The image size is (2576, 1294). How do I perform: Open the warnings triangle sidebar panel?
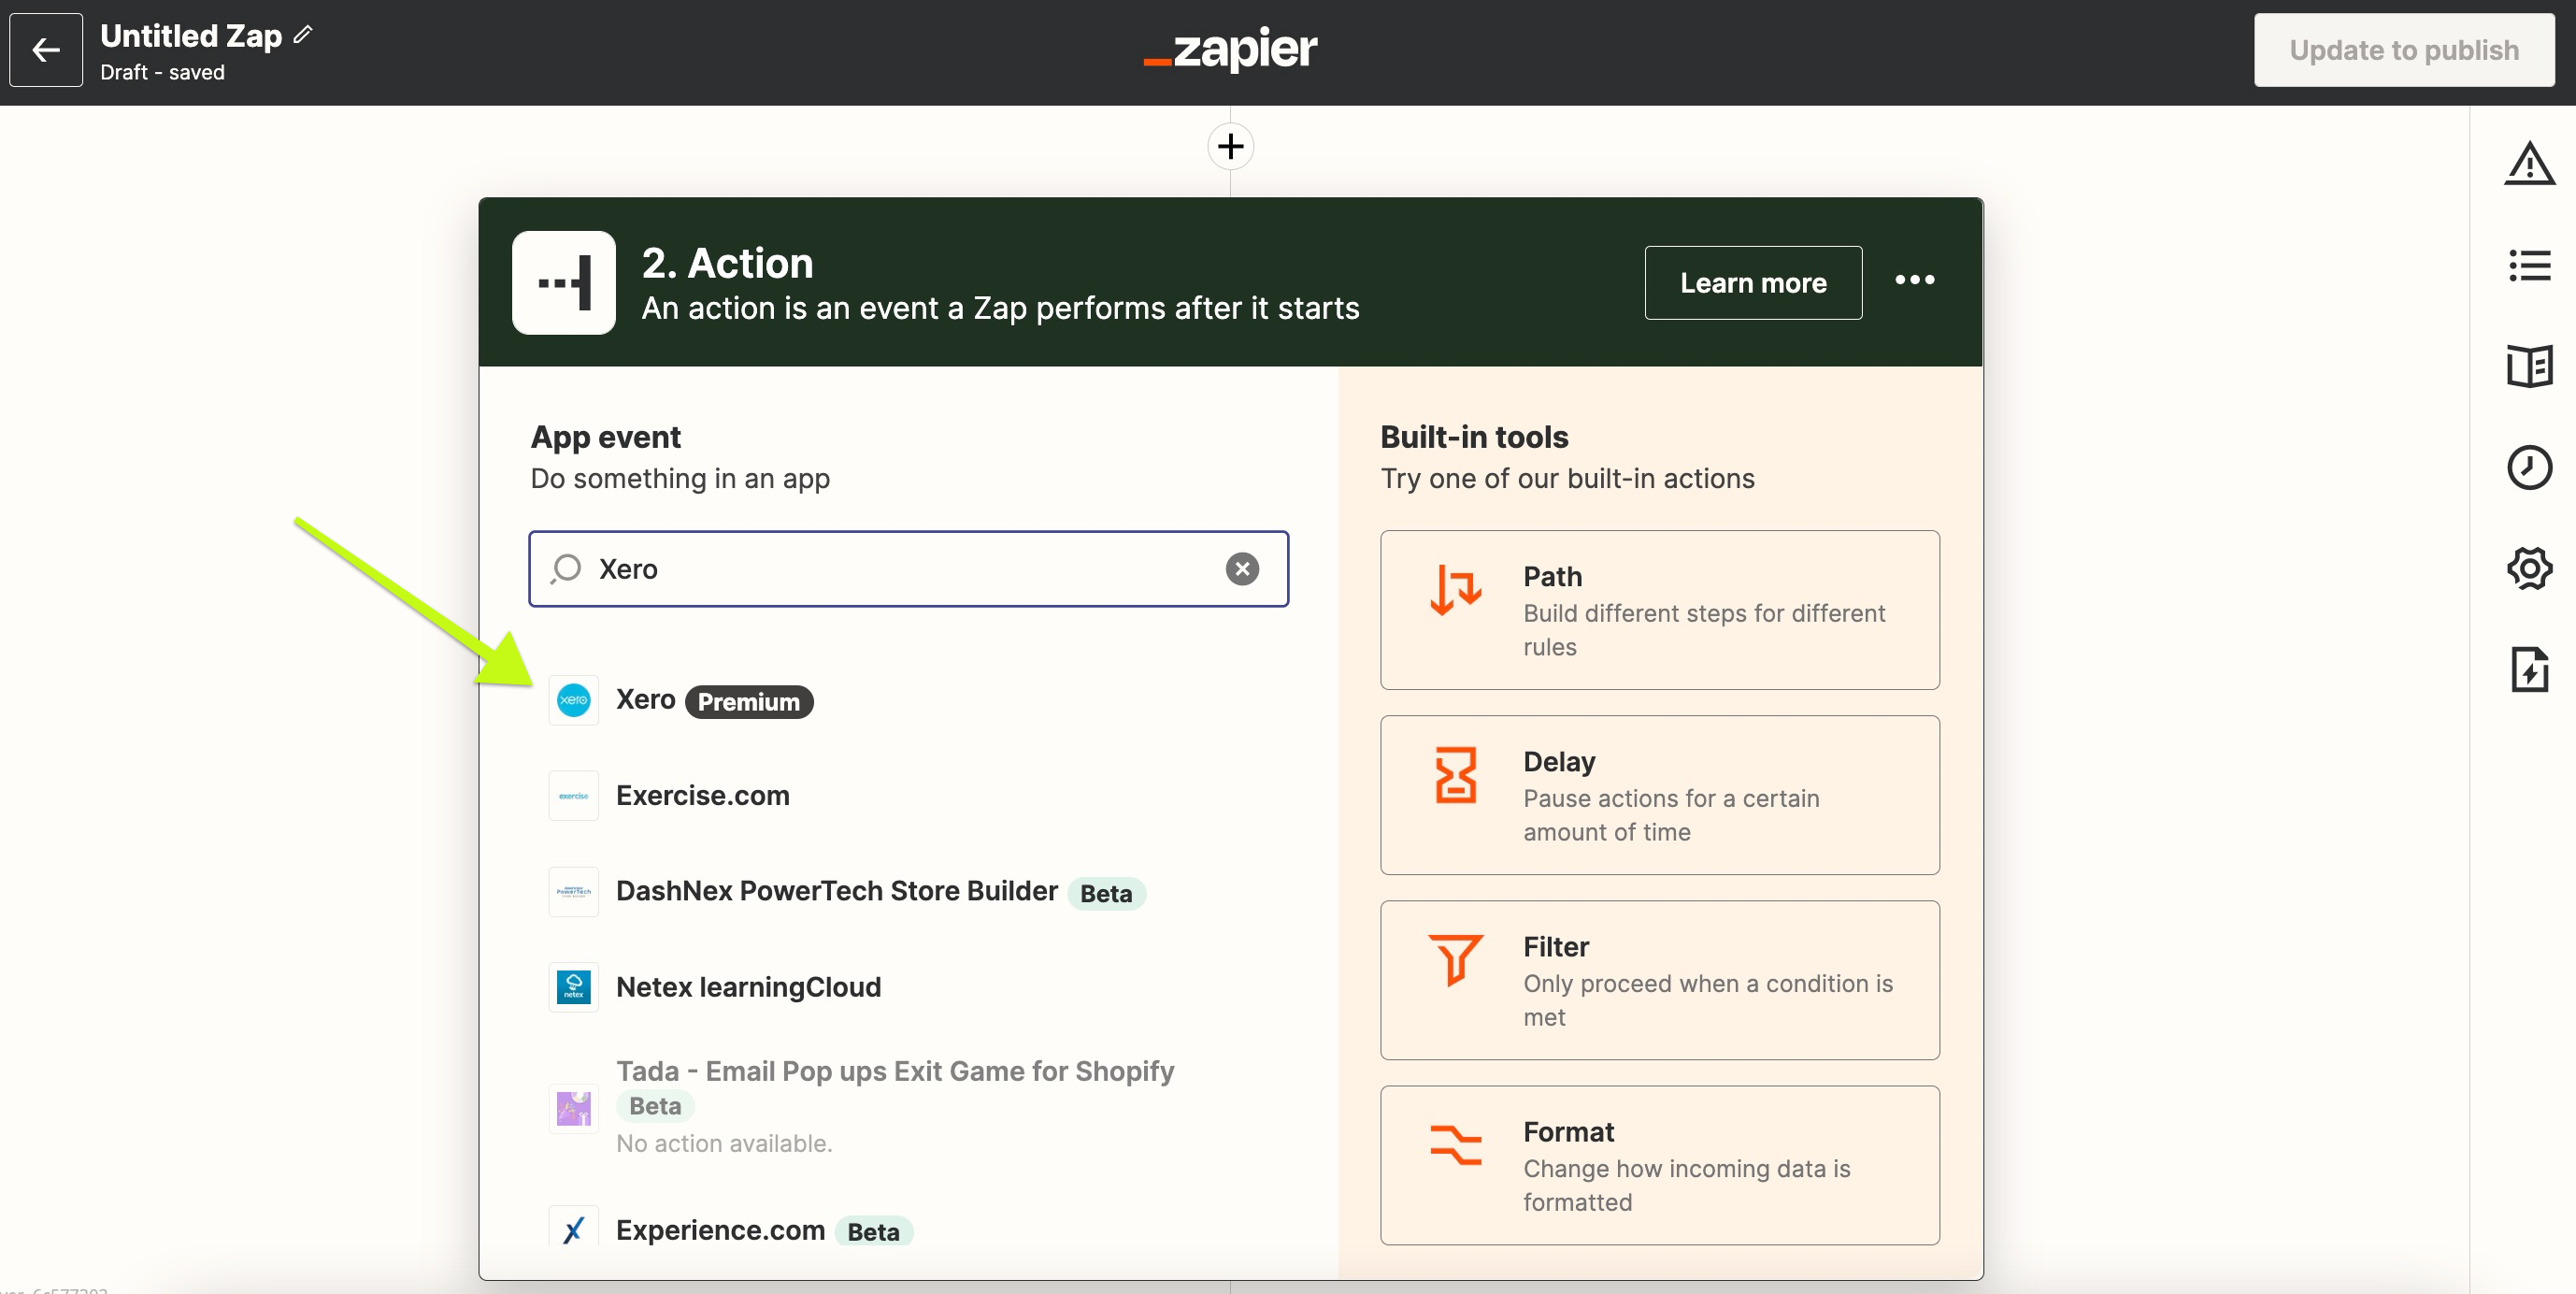tap(2530, 164)
